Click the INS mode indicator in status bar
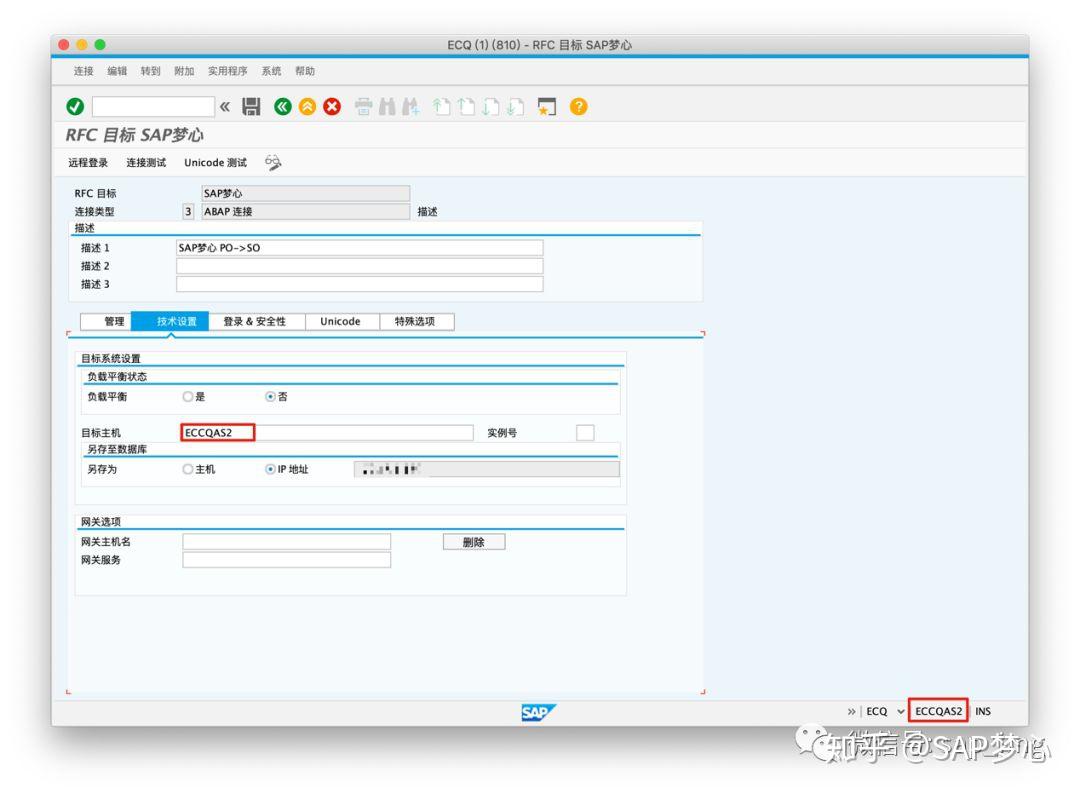Viewport: 1080px width, 794px height. click(x=983, y=711)
